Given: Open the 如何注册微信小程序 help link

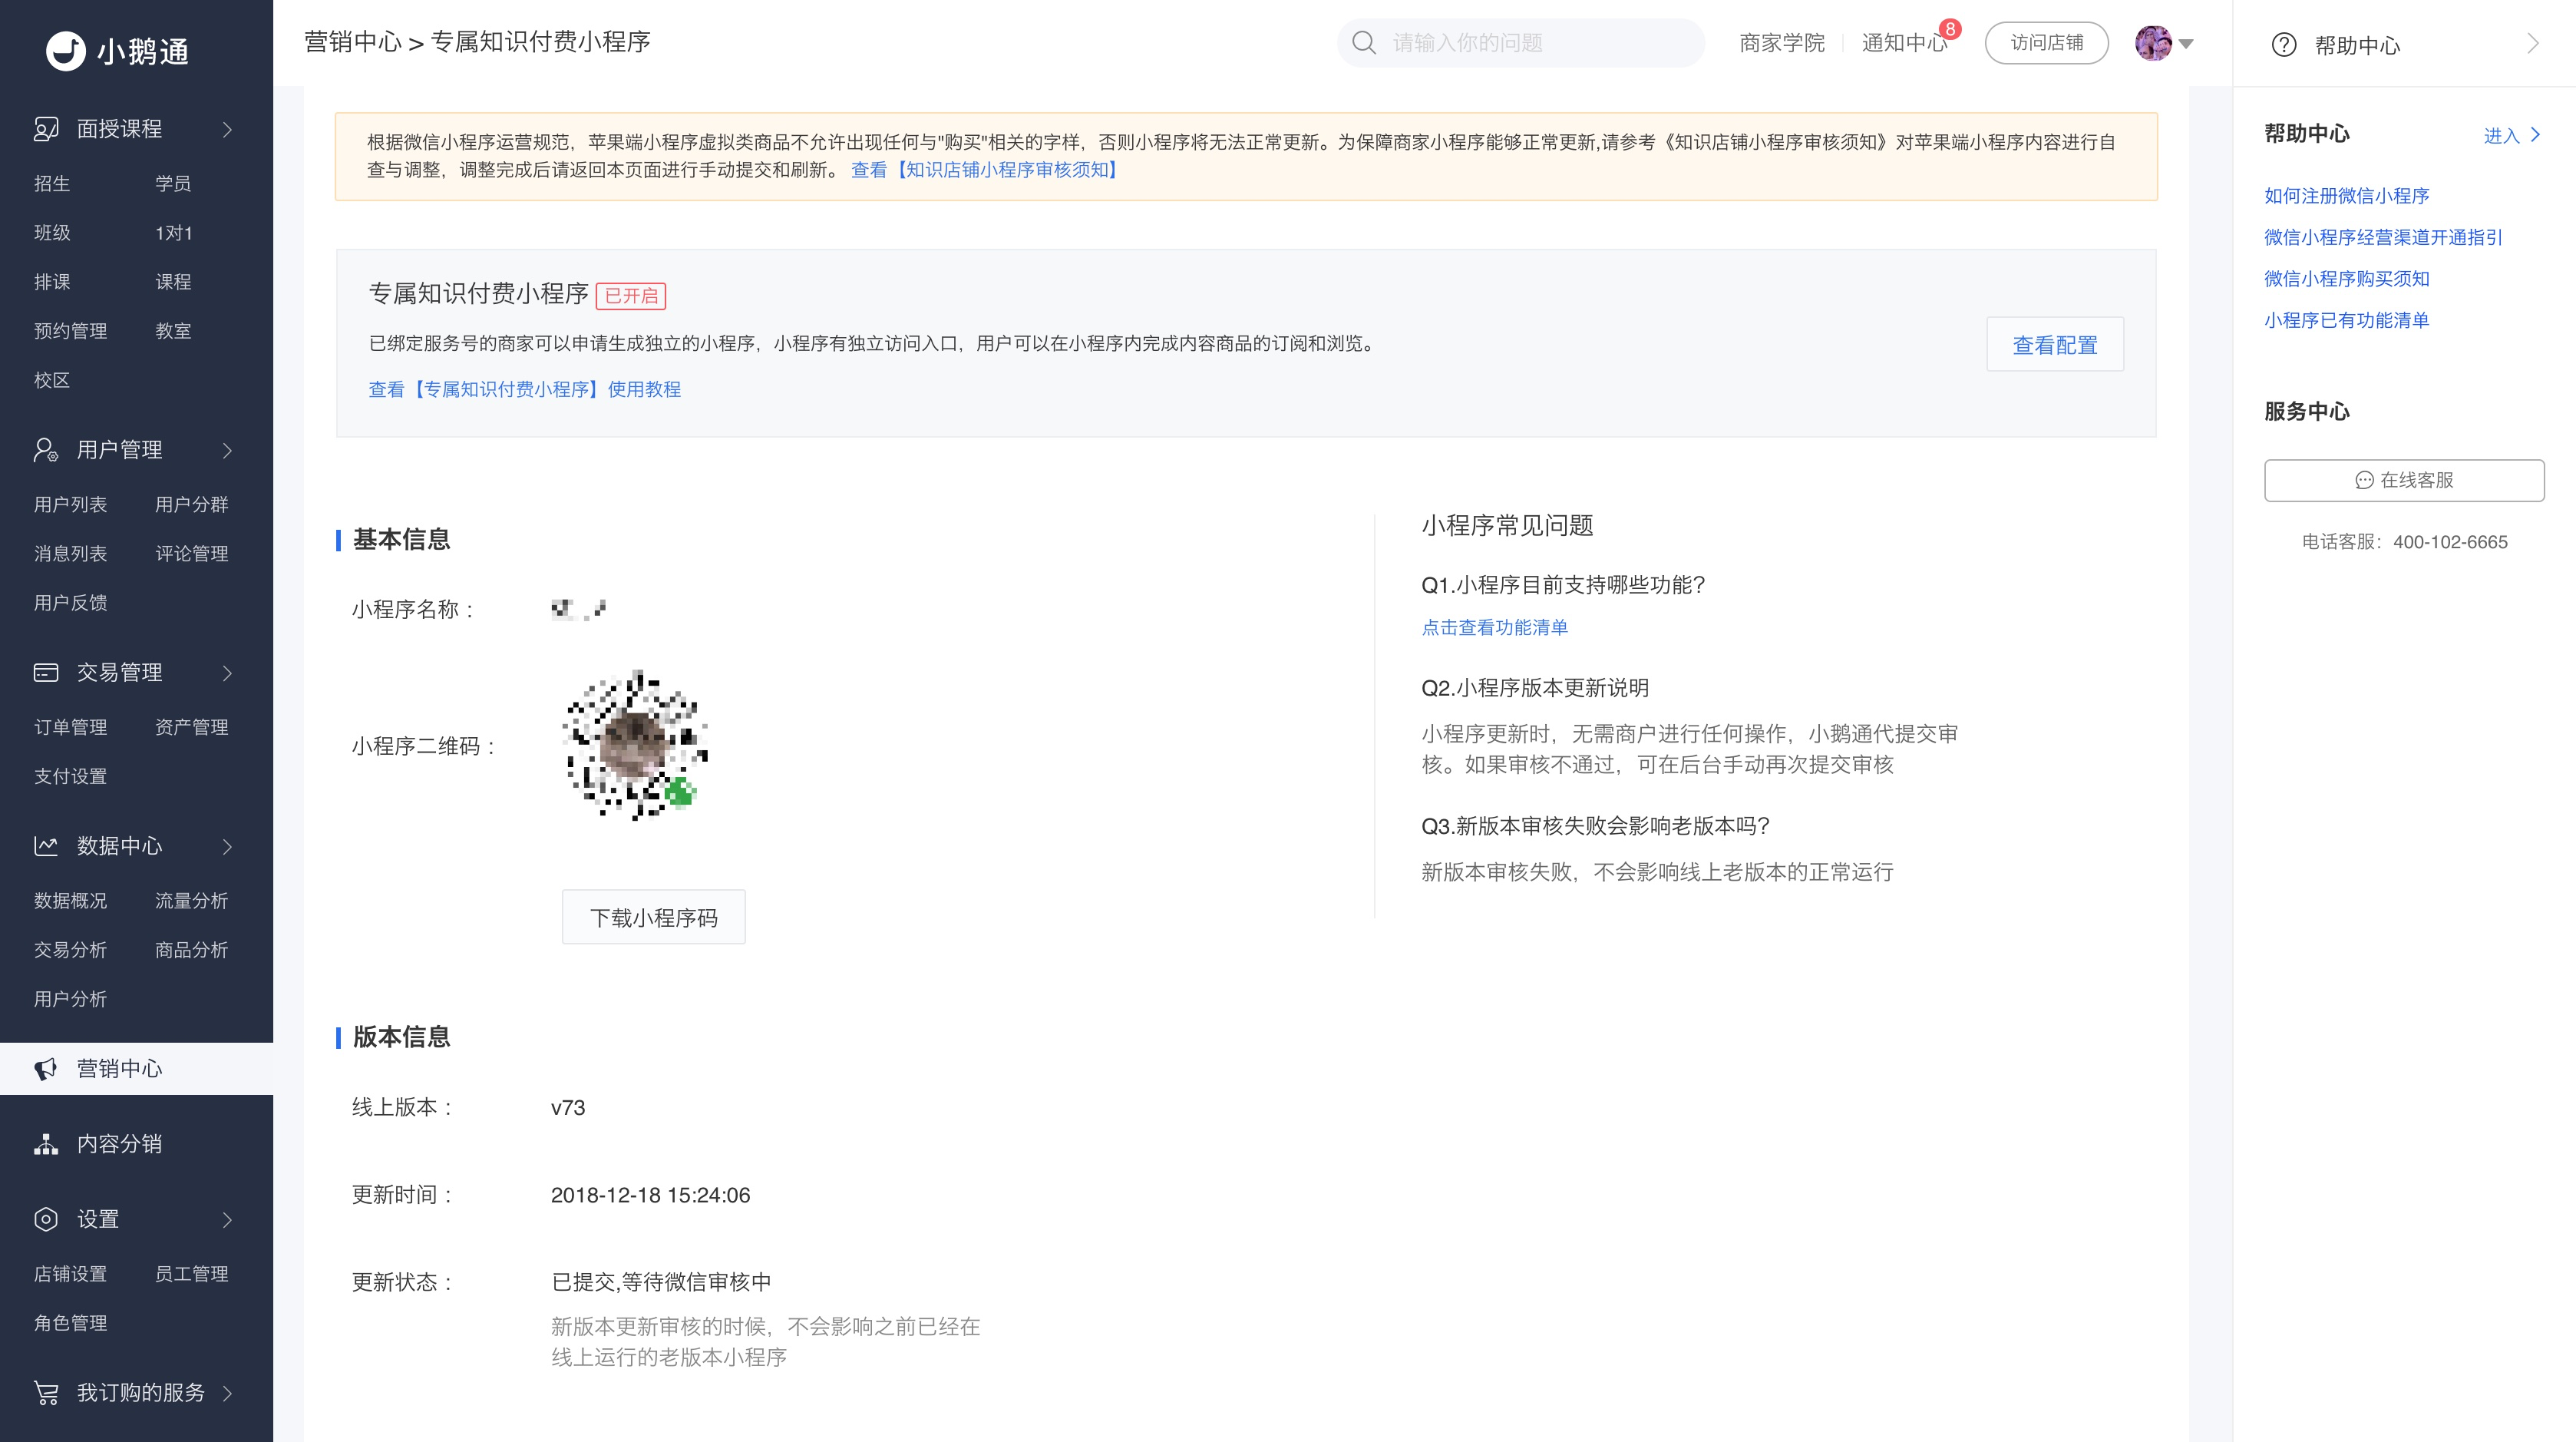Looking at the screenshot, I should click(x=2346, y=196).
